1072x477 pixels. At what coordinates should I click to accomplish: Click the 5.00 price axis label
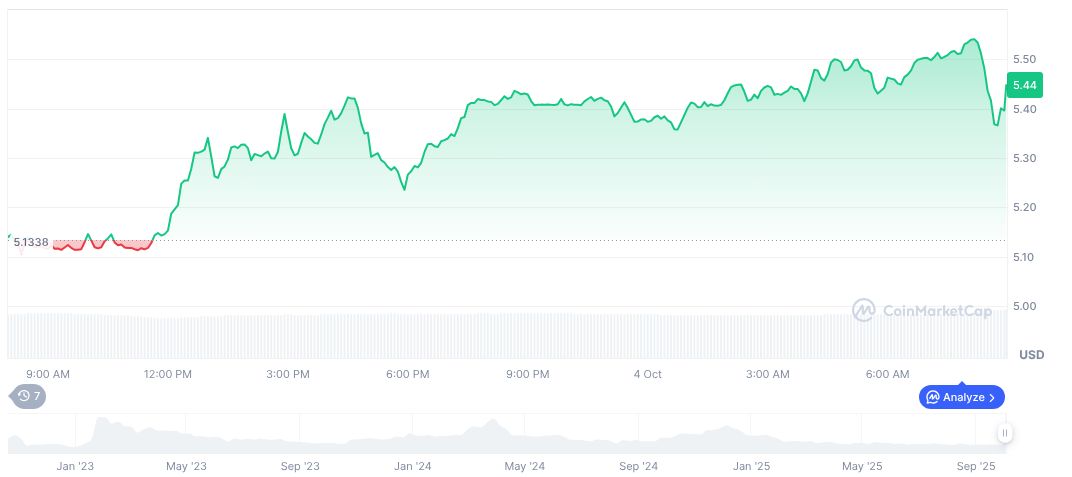[x=1025, y=306]
